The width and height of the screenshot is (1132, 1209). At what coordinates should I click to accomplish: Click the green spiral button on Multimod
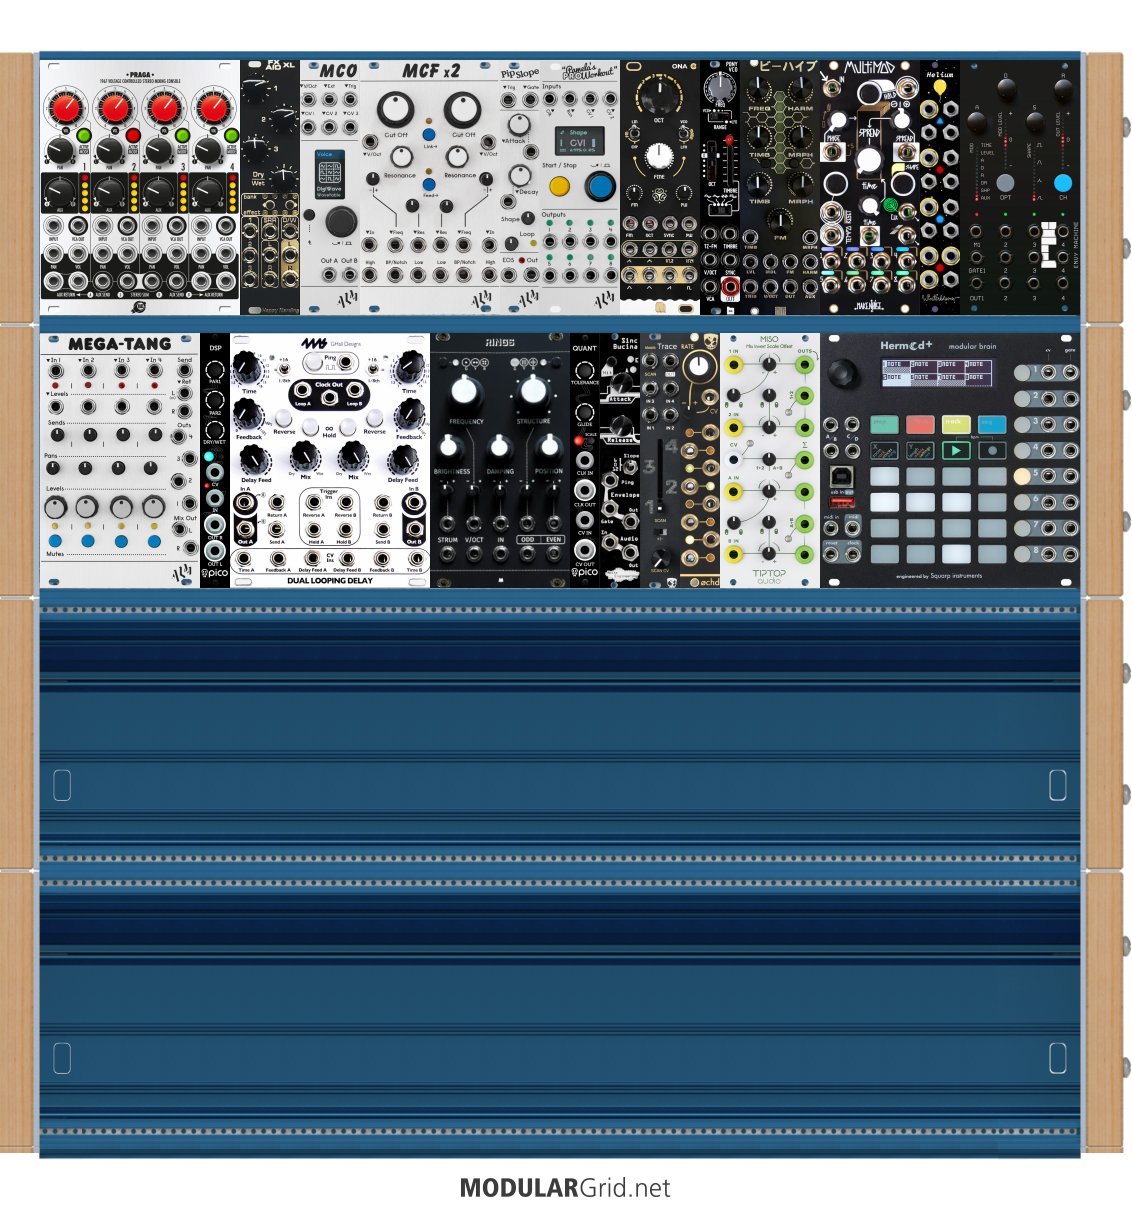coord(889,206)
